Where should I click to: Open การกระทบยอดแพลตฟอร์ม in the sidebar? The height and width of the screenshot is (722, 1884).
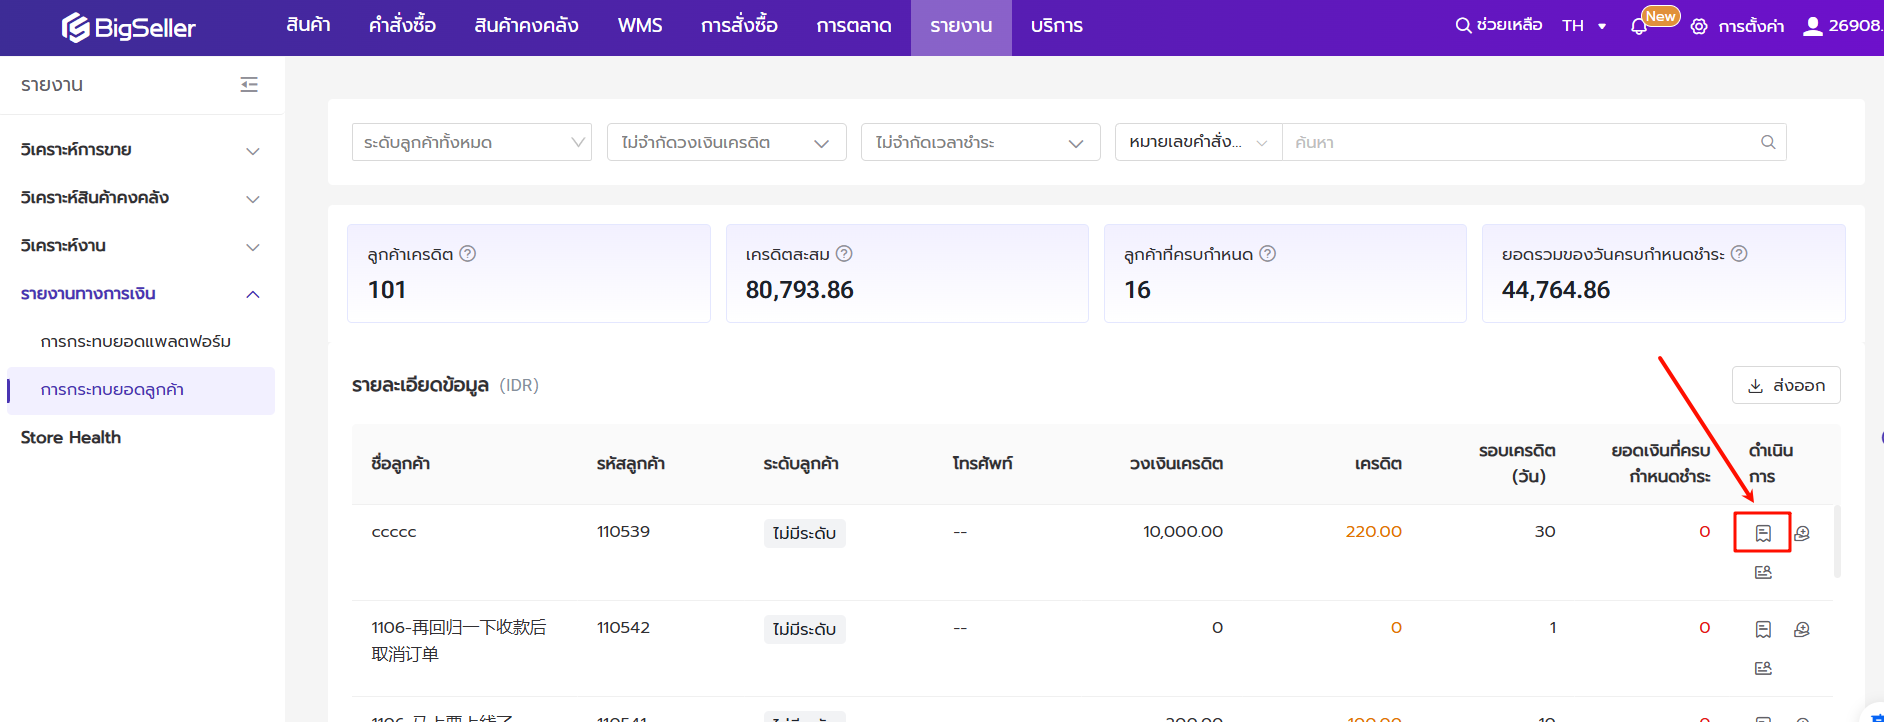(x=136, y=342)
